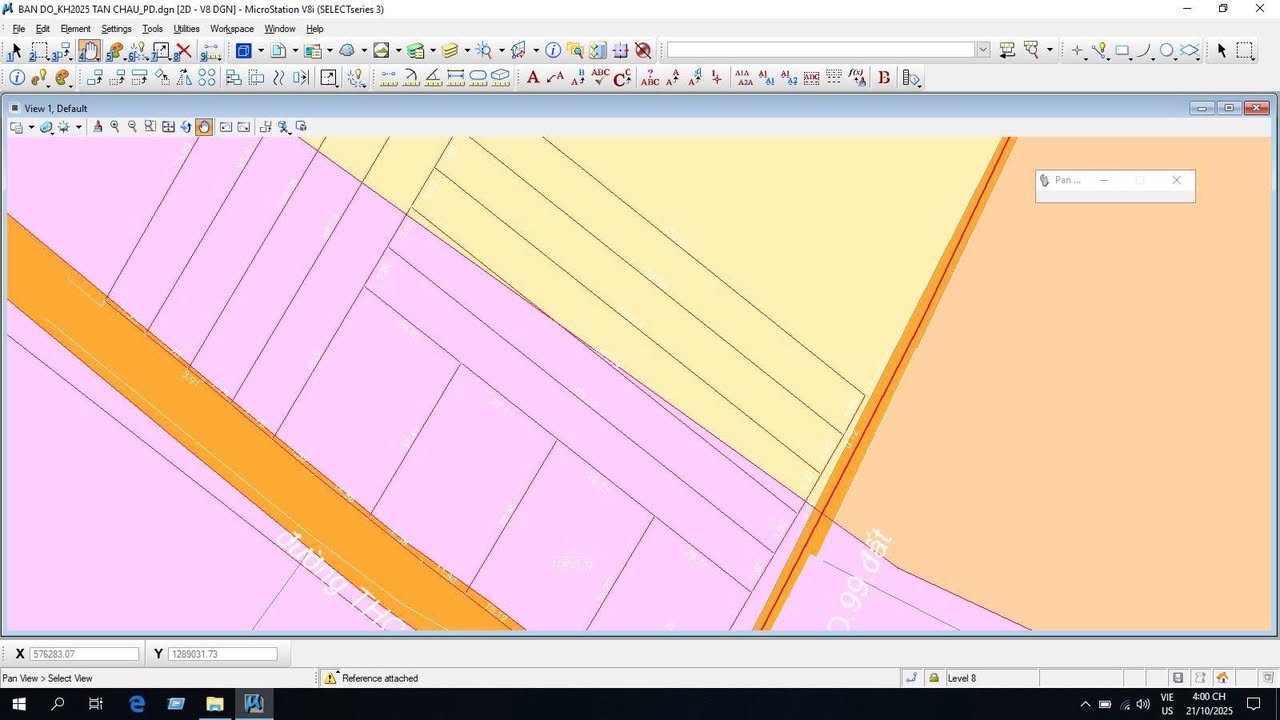The image size is (1280, 720).
Task: Click the Zoom In view icon
Action: 115,127
